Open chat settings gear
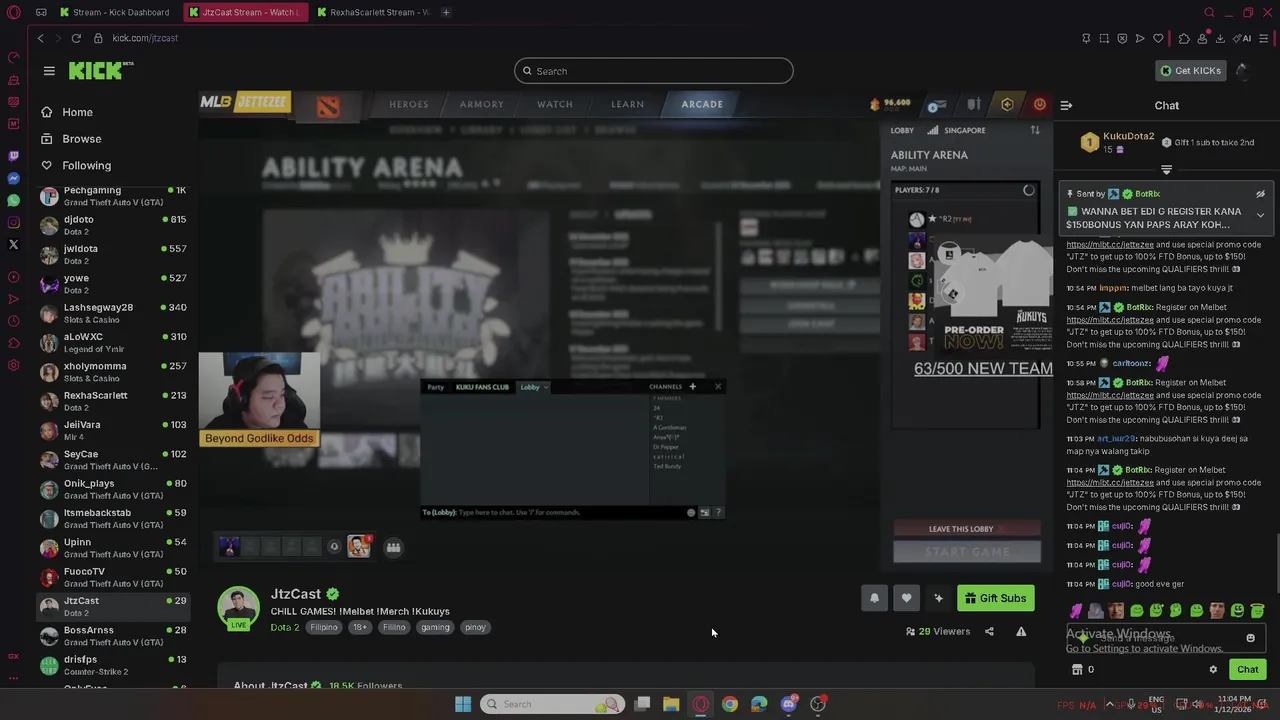 [x=1213, y=670]
